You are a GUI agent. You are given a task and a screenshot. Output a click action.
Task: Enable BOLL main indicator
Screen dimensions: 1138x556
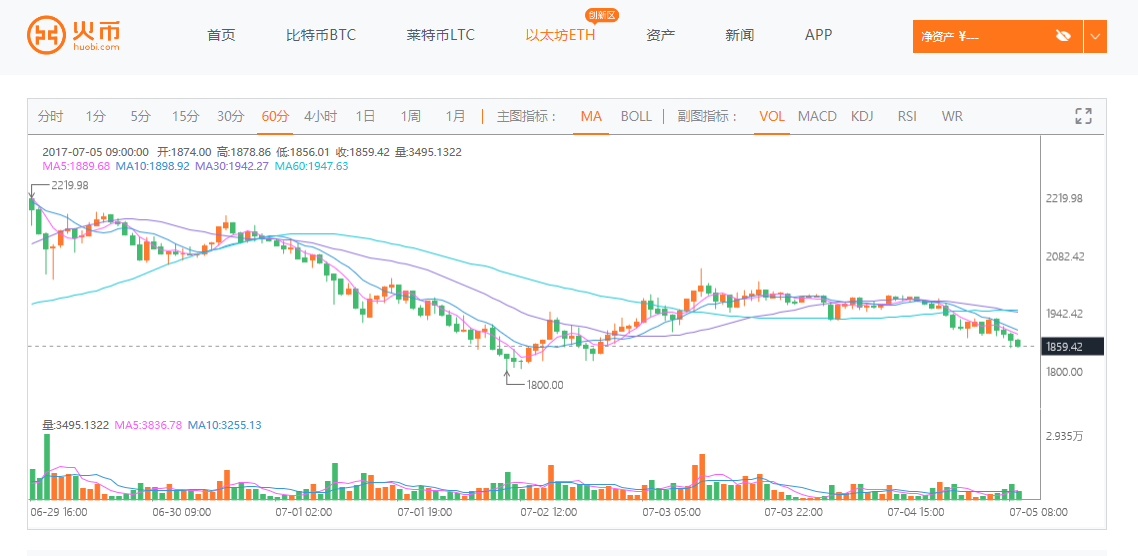coord(636,116)
